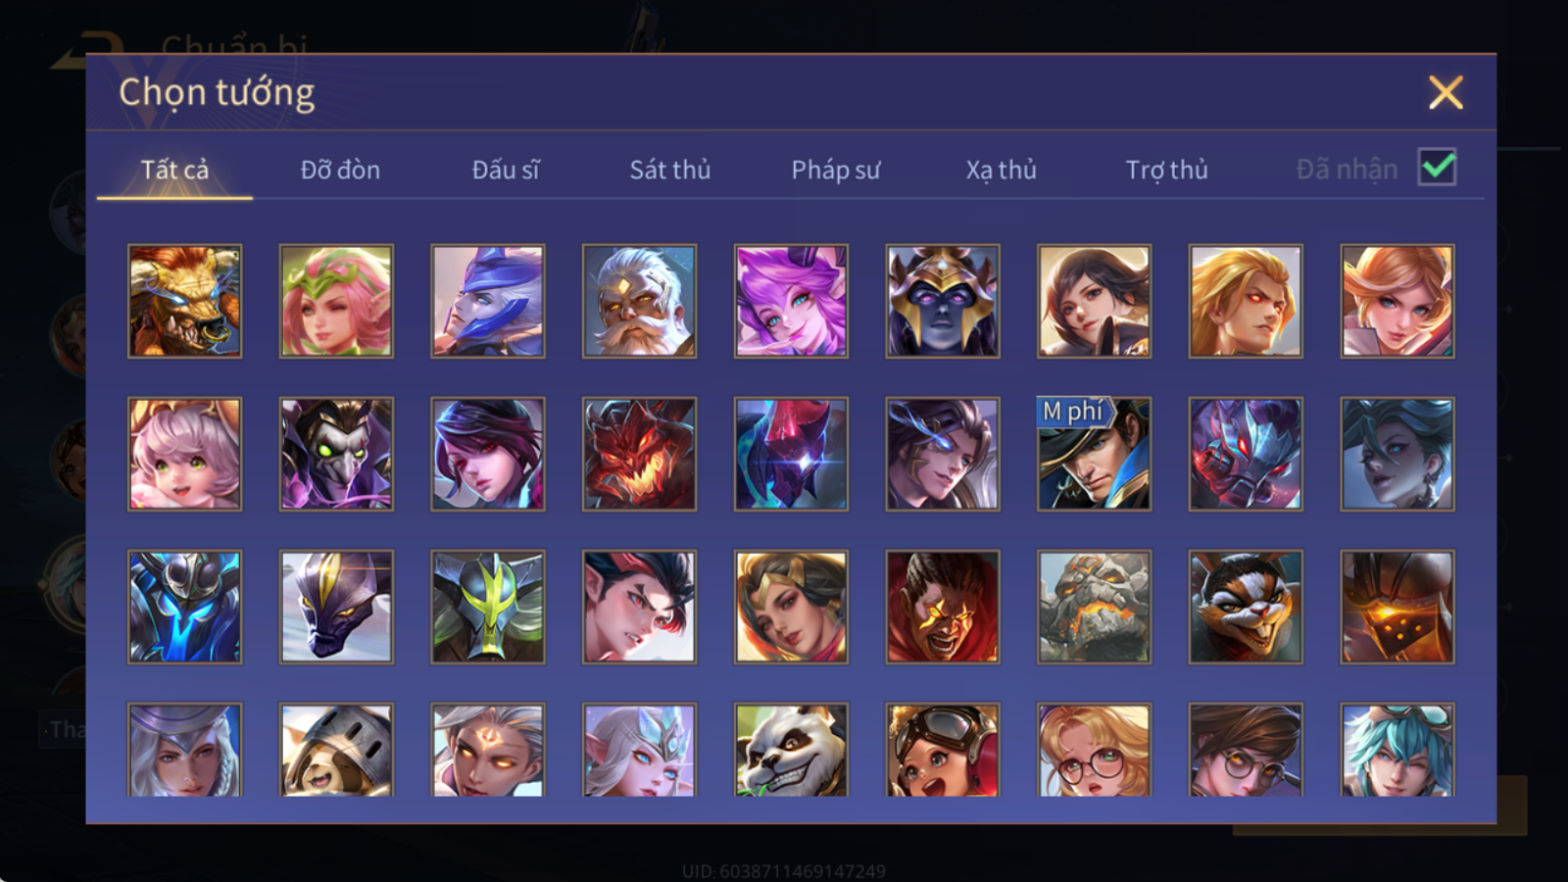
Task: Choose the blonde girl with round glasses
Action: (x=1094, y=750)
